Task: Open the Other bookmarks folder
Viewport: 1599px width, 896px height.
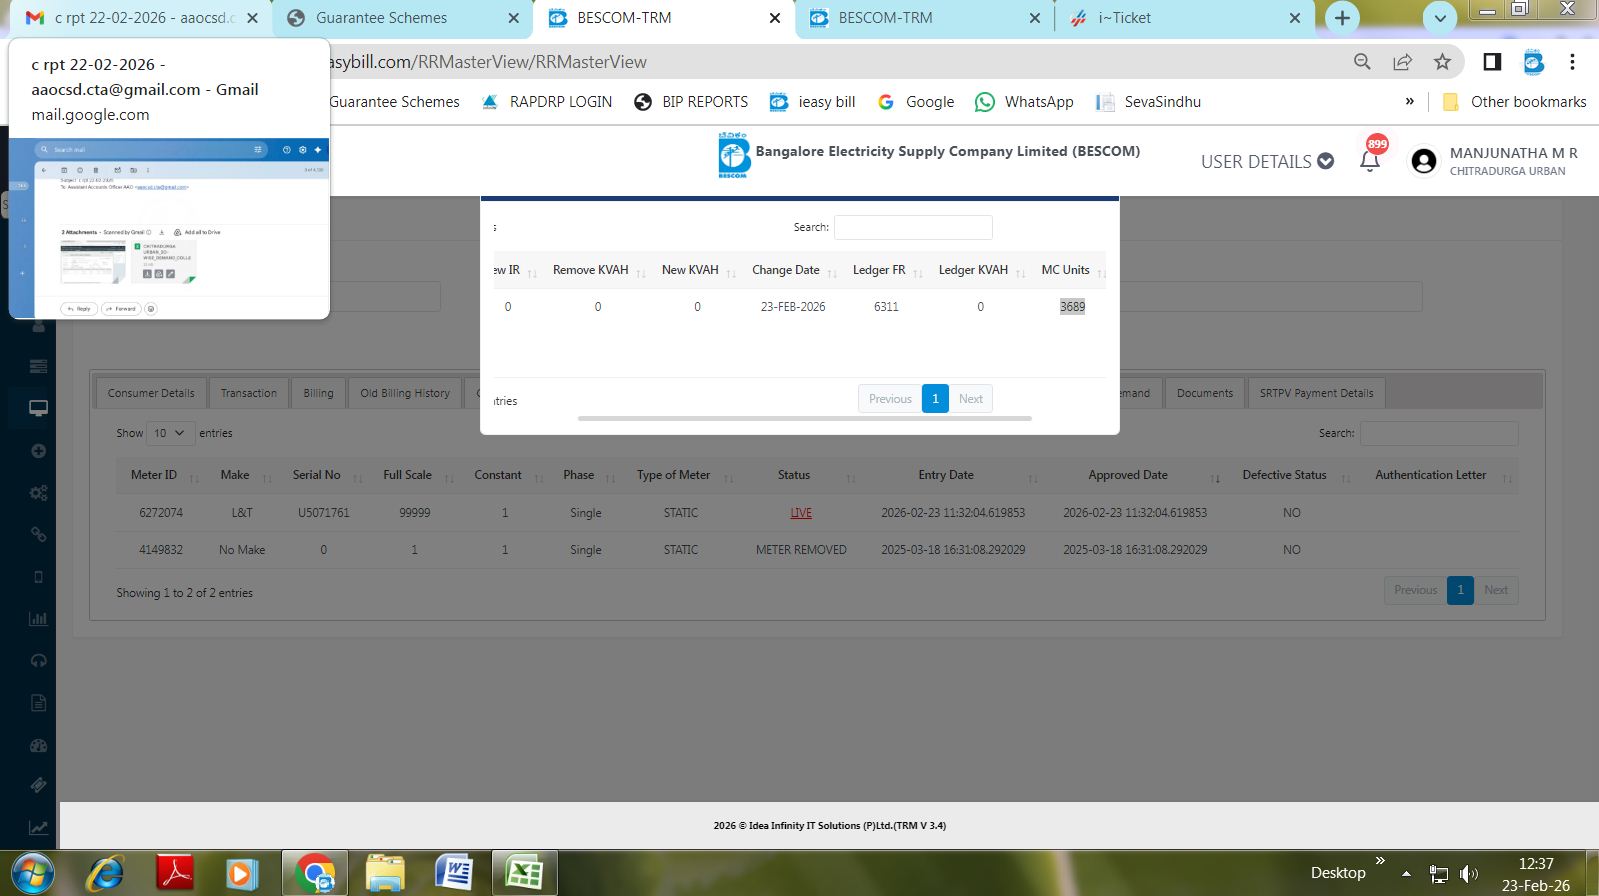Action: [1514, 102]
